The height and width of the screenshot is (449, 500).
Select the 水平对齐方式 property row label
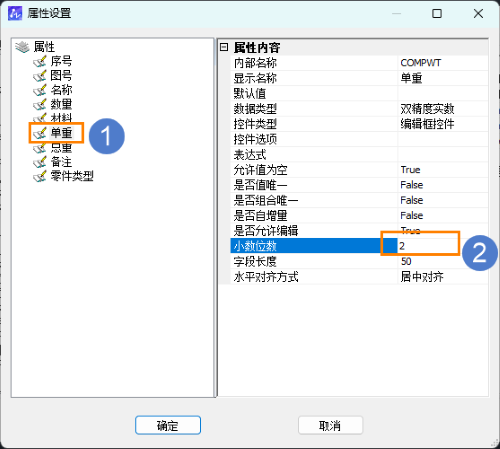click(266, 277)
